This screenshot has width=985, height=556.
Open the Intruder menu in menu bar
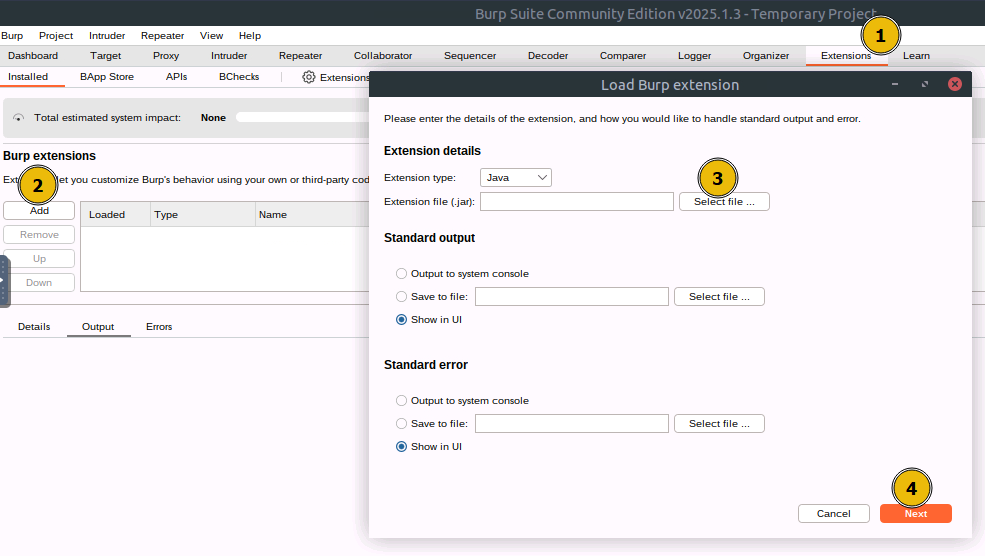click(x=107, y=36)
